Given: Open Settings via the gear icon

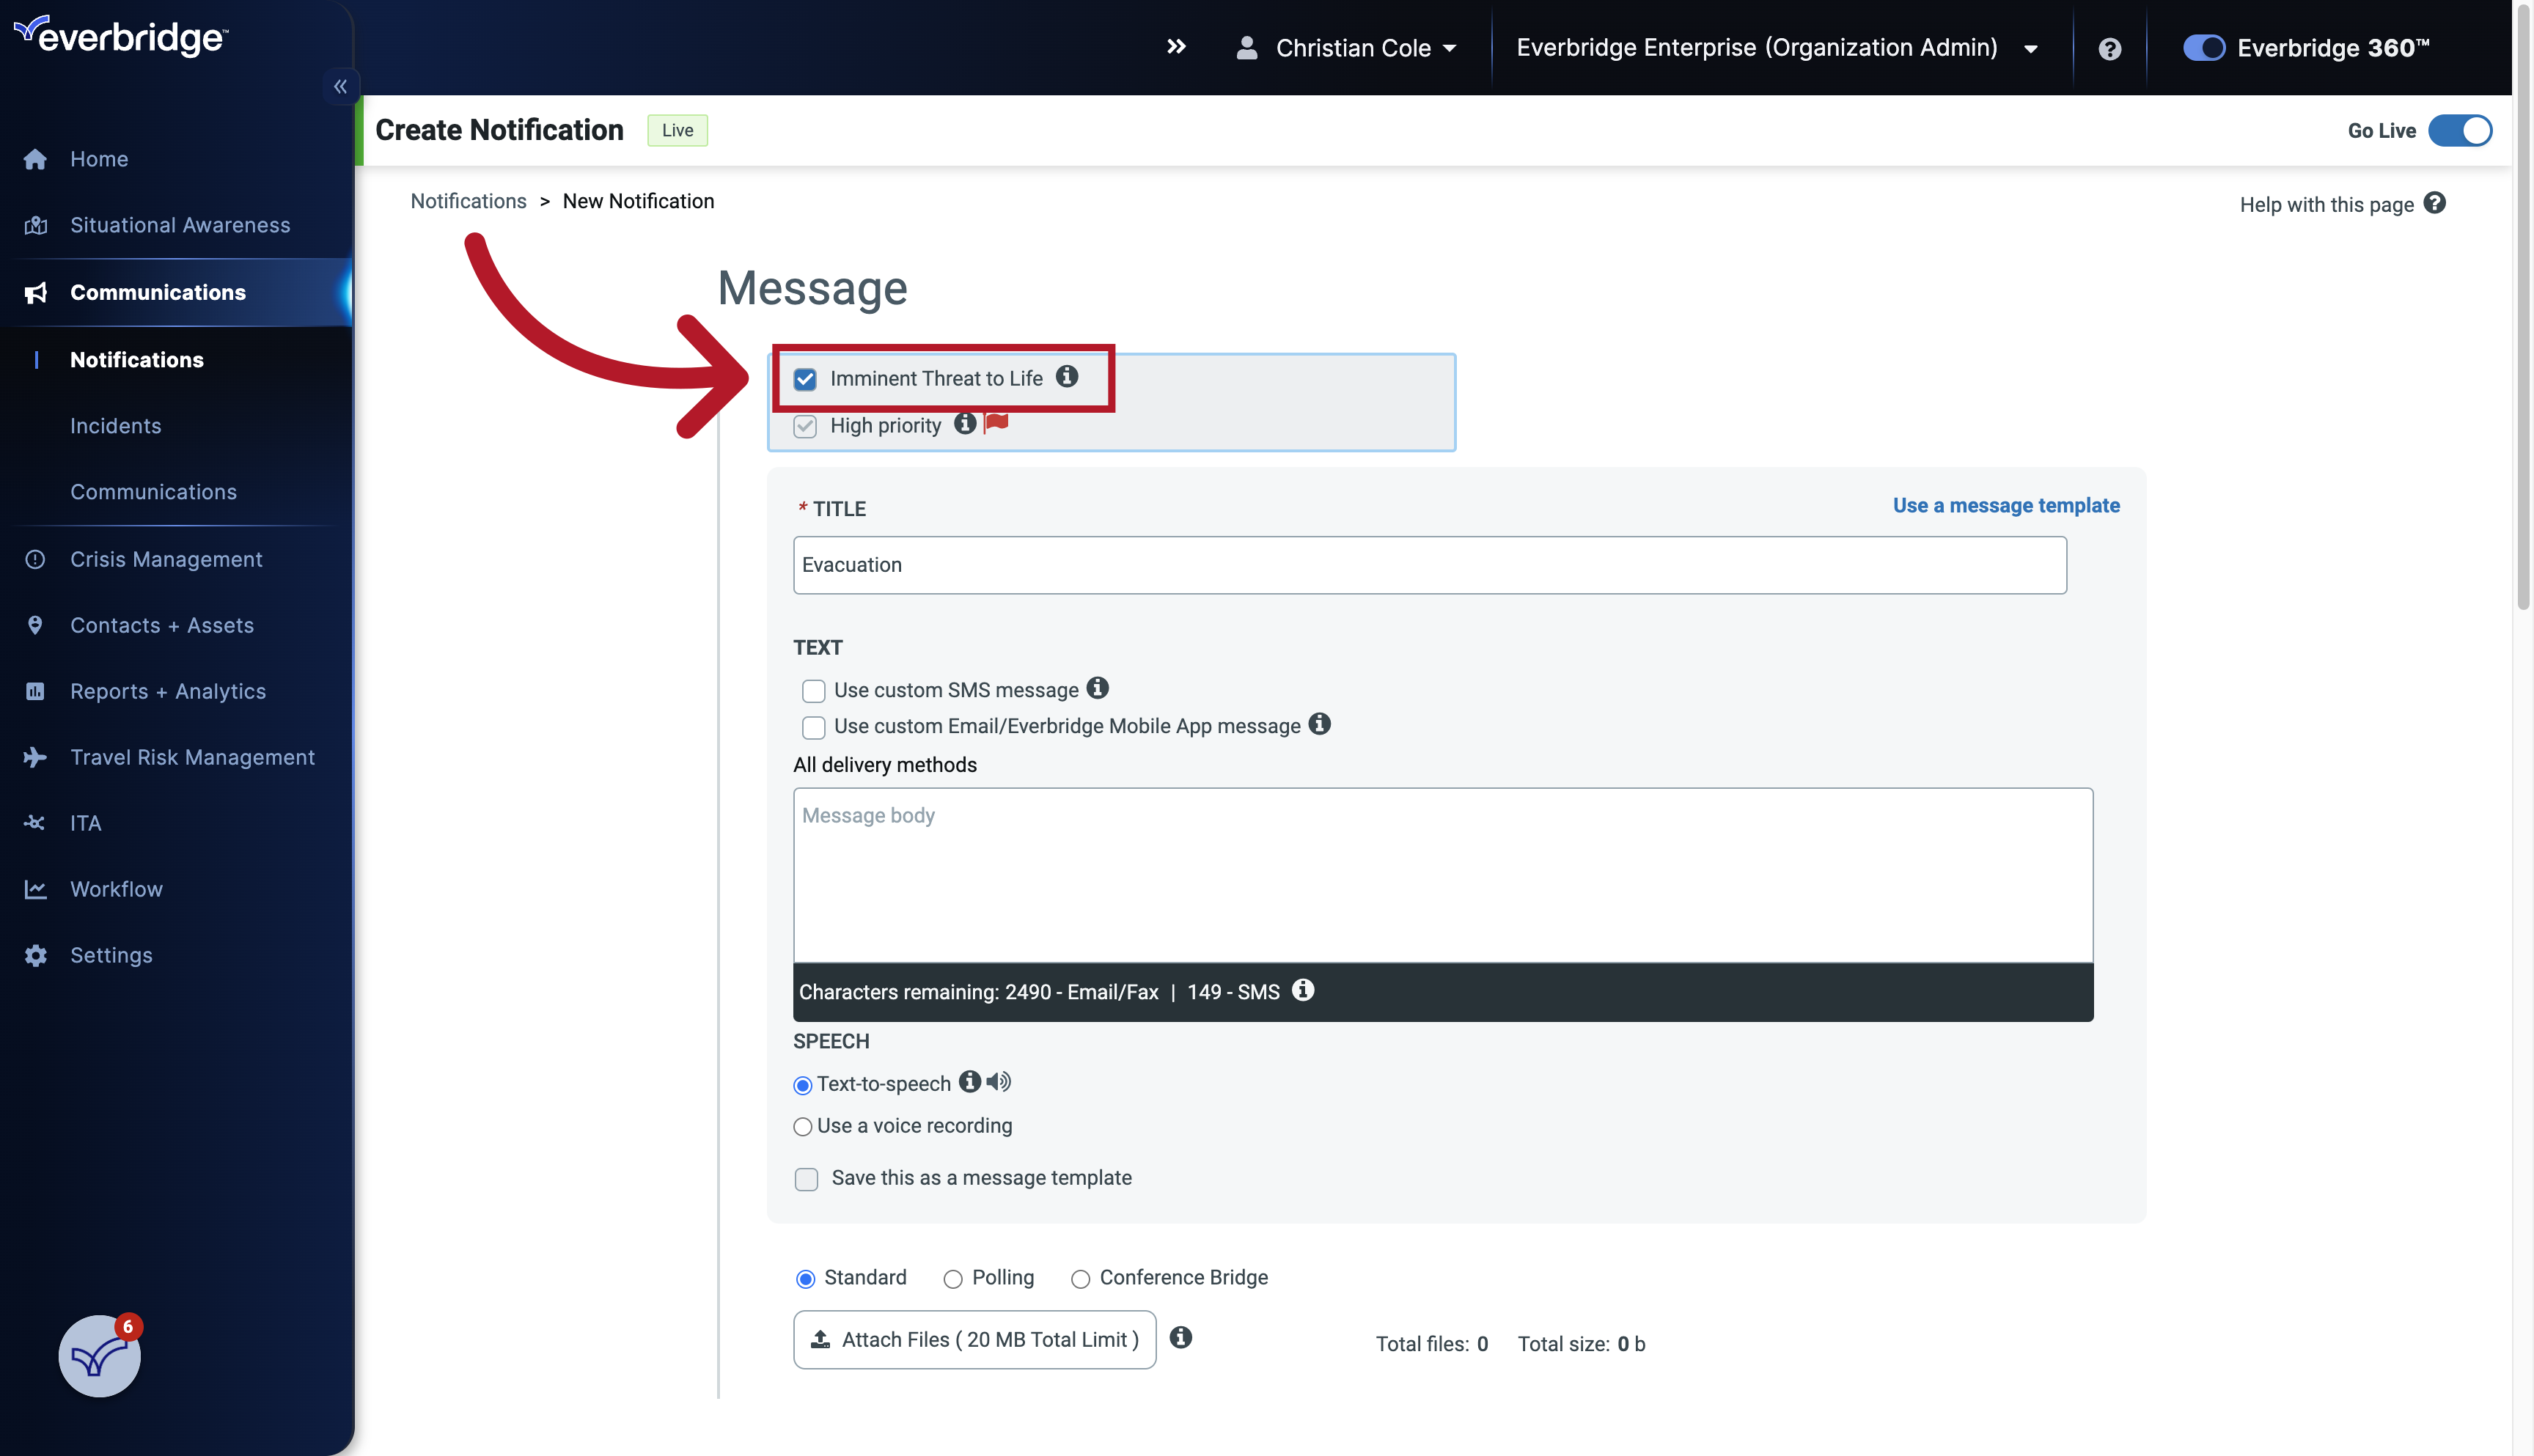Looking at the screenshot, I should click(x=35, y=955).
